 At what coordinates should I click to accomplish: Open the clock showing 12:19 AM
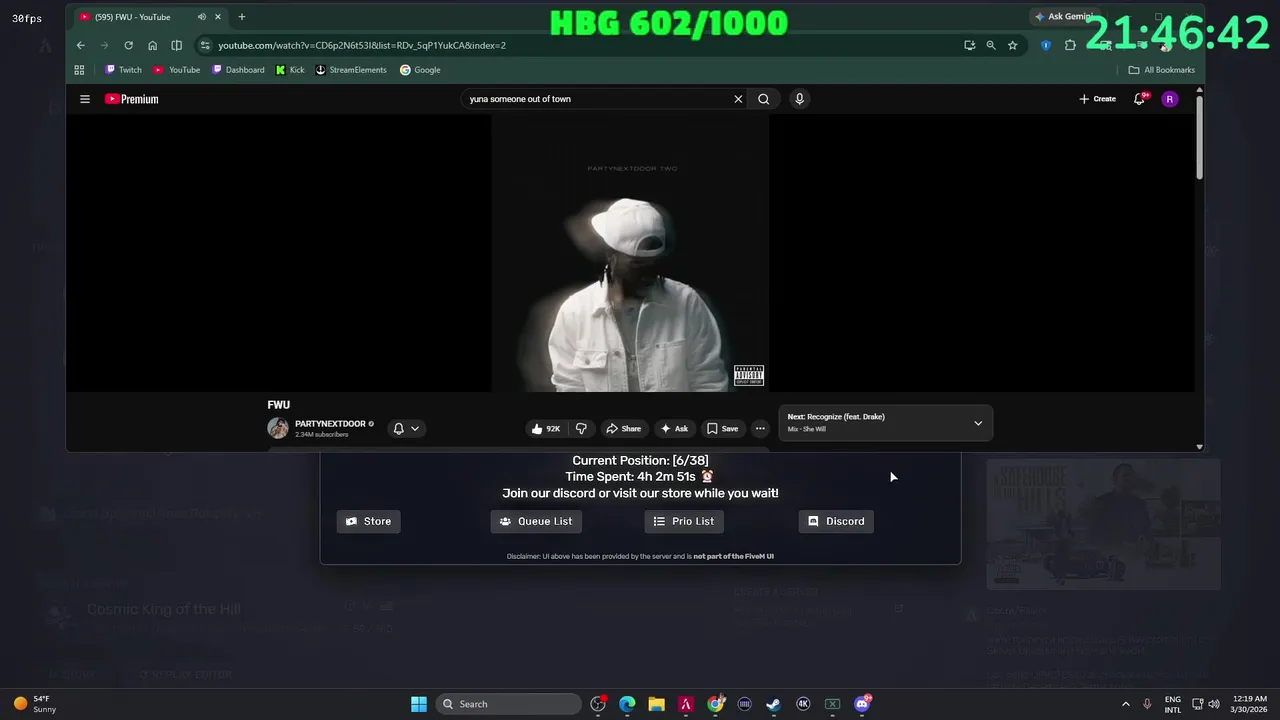[1248, 704]
